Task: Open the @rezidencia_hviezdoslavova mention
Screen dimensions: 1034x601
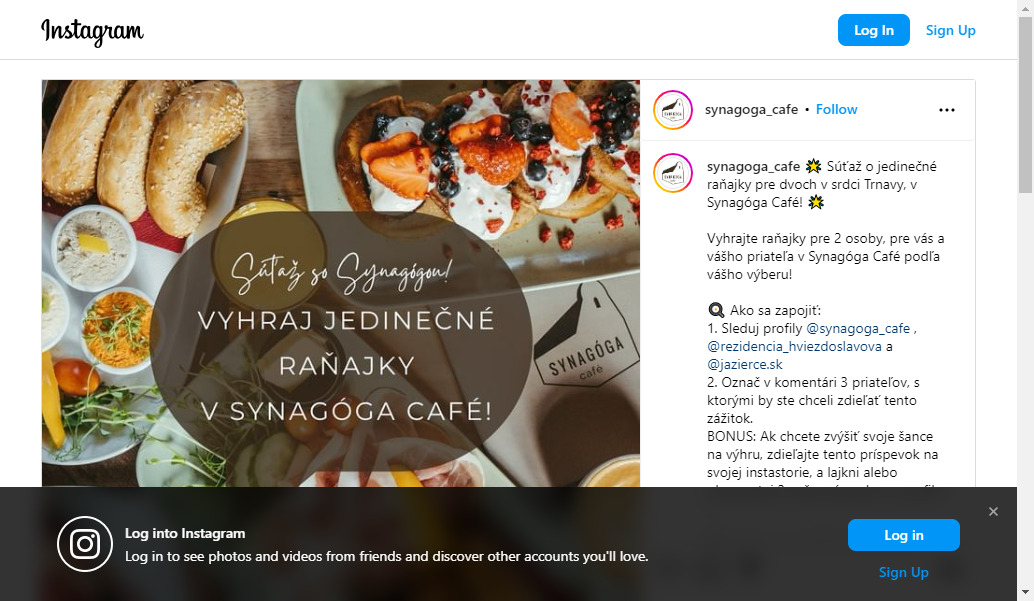Action: point(794,346)
